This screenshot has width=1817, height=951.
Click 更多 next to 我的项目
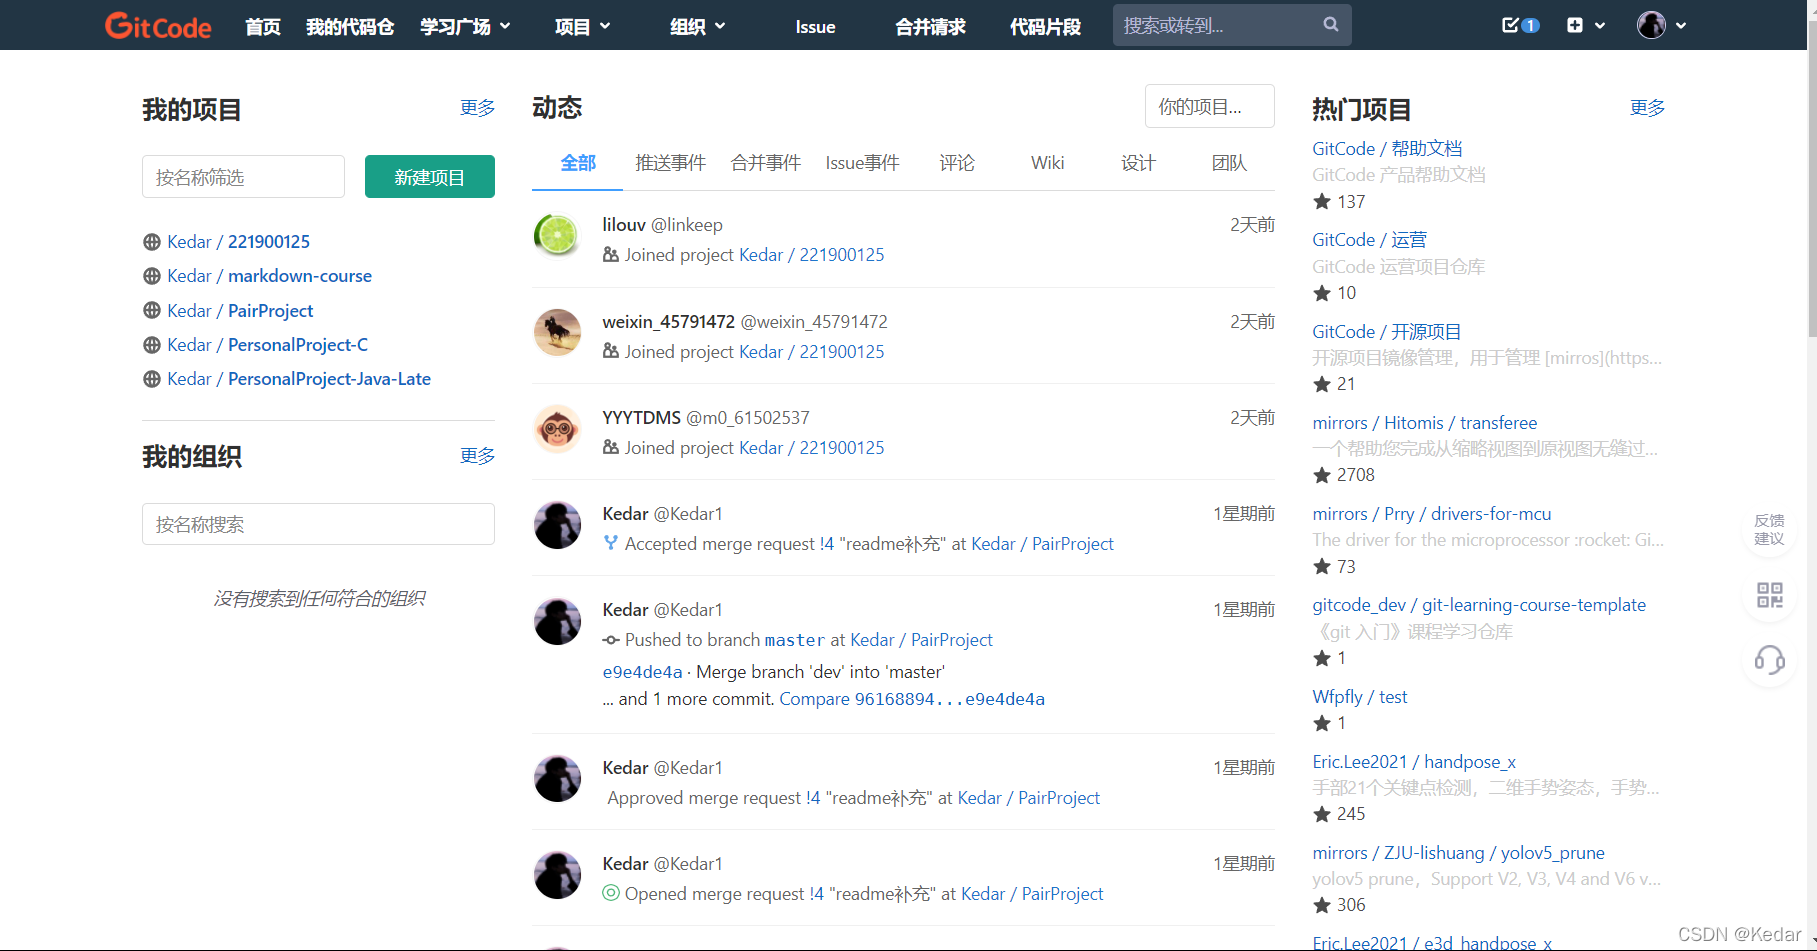coord(477,108)
